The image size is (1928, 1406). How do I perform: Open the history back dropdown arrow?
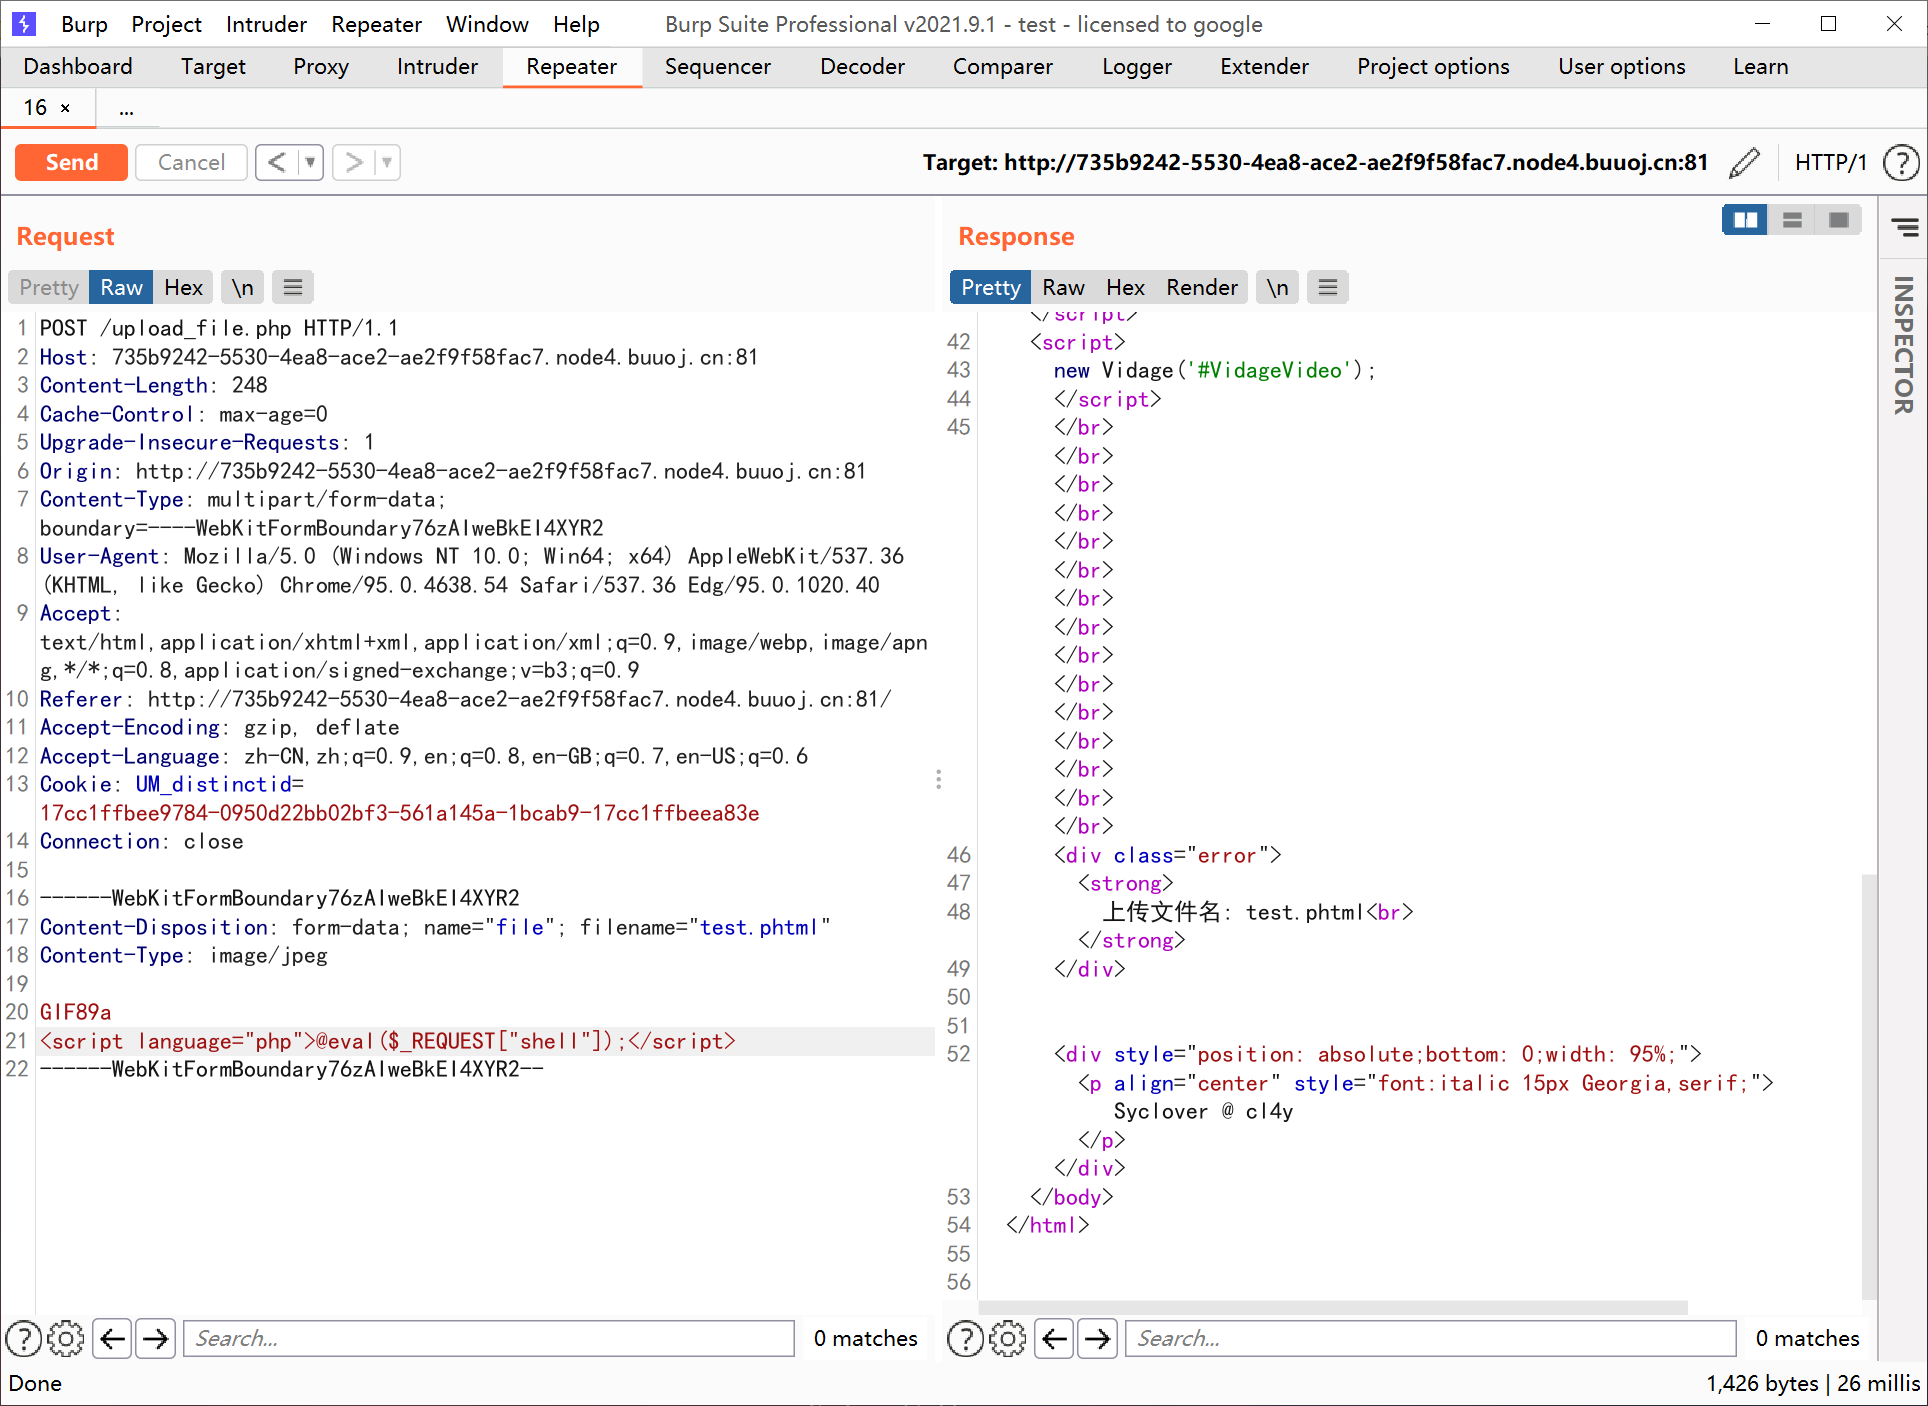pyautogui.click(x=311, y=162)
